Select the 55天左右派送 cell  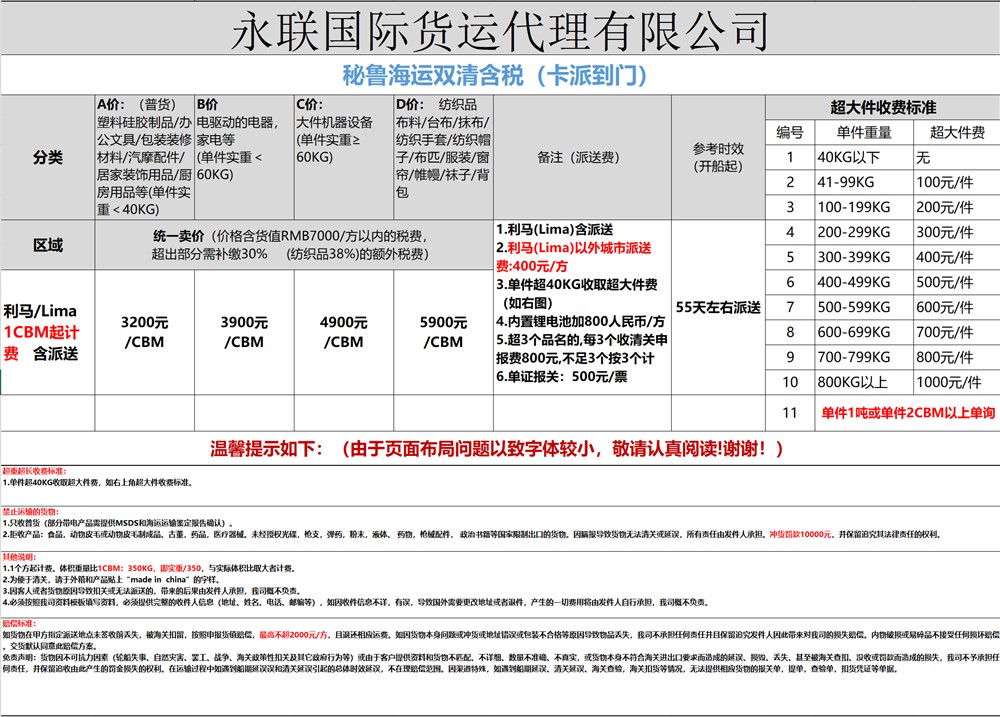(x=719, y=307)
